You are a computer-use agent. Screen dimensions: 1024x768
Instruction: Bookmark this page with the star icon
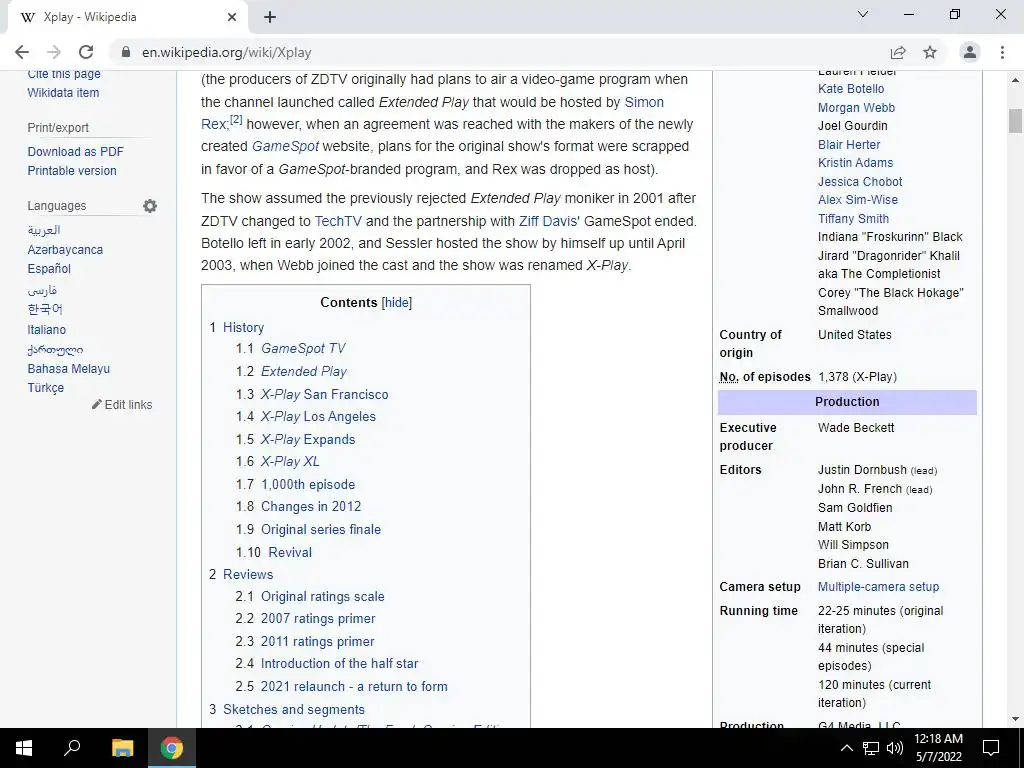click(930, 52)
